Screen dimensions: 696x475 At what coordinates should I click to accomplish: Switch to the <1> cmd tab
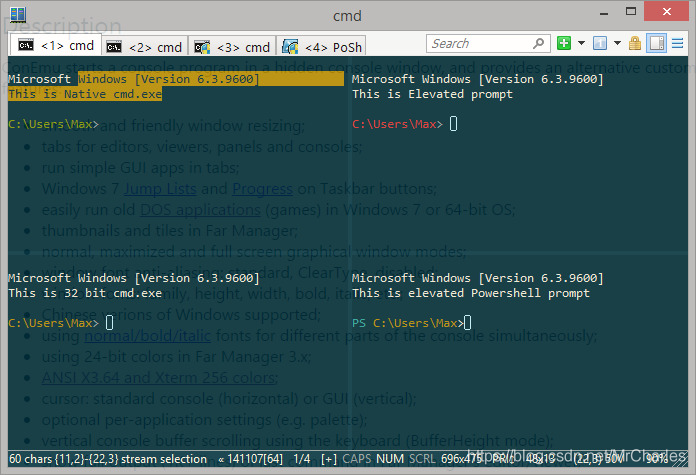(x=56, y=45)
